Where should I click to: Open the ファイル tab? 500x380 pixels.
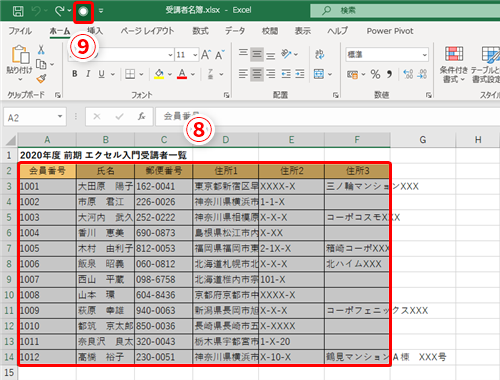click(20, 31)
